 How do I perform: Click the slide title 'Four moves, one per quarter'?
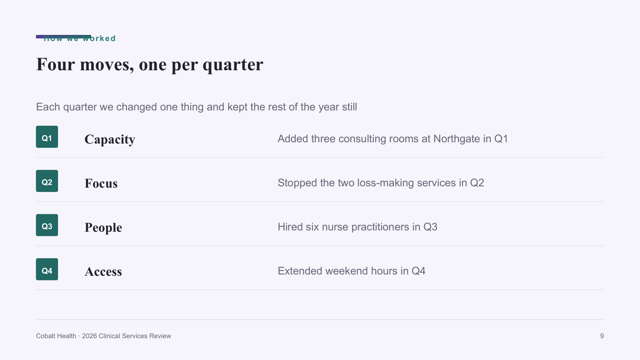click(x=150, y=65)
